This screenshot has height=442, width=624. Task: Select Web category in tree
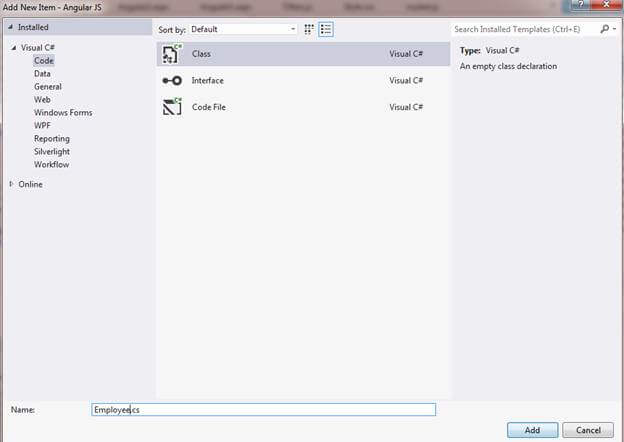coord(42,100)
